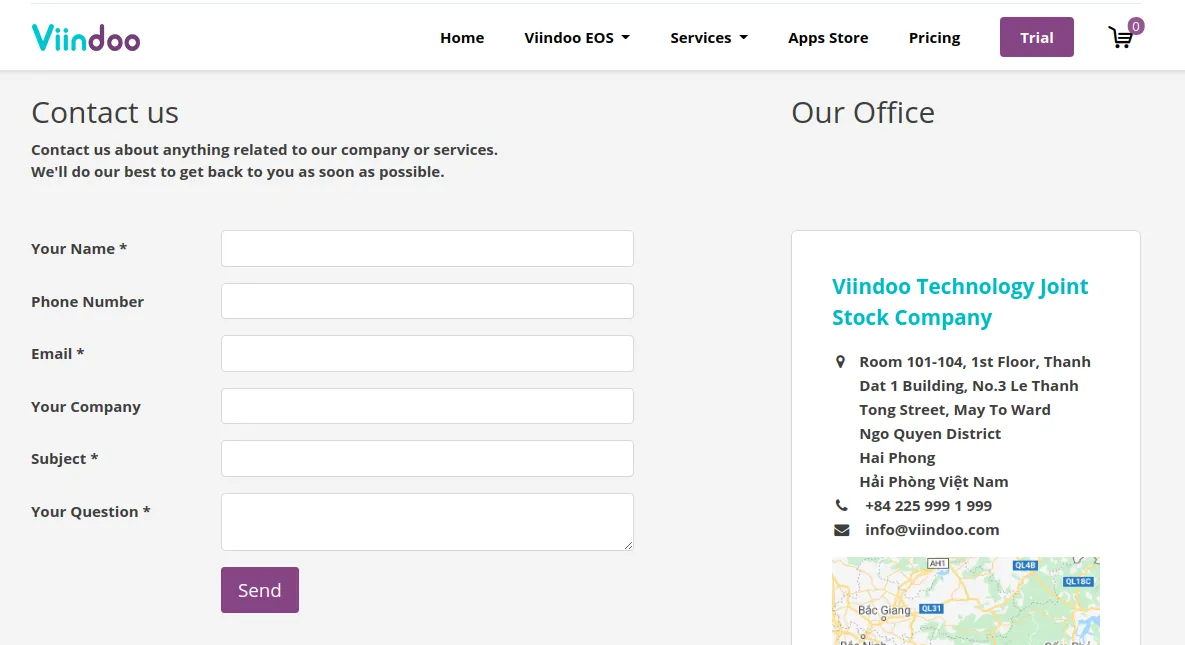Click the Viindoo logo
This screenshot has height=645, width=1185.
pos(85,38)
